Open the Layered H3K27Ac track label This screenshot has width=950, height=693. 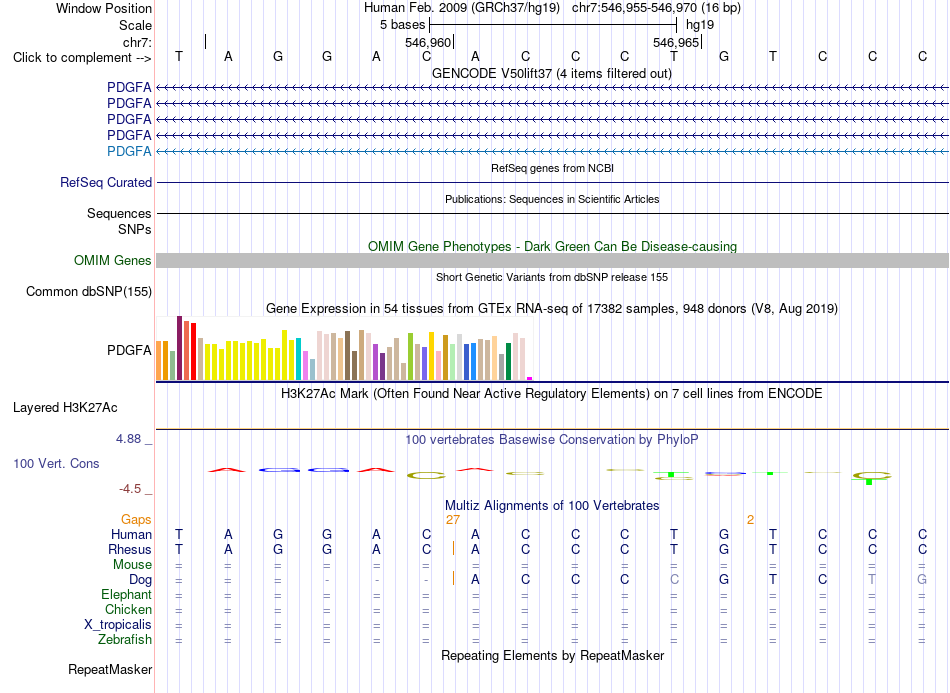click(x=65, y=408)
